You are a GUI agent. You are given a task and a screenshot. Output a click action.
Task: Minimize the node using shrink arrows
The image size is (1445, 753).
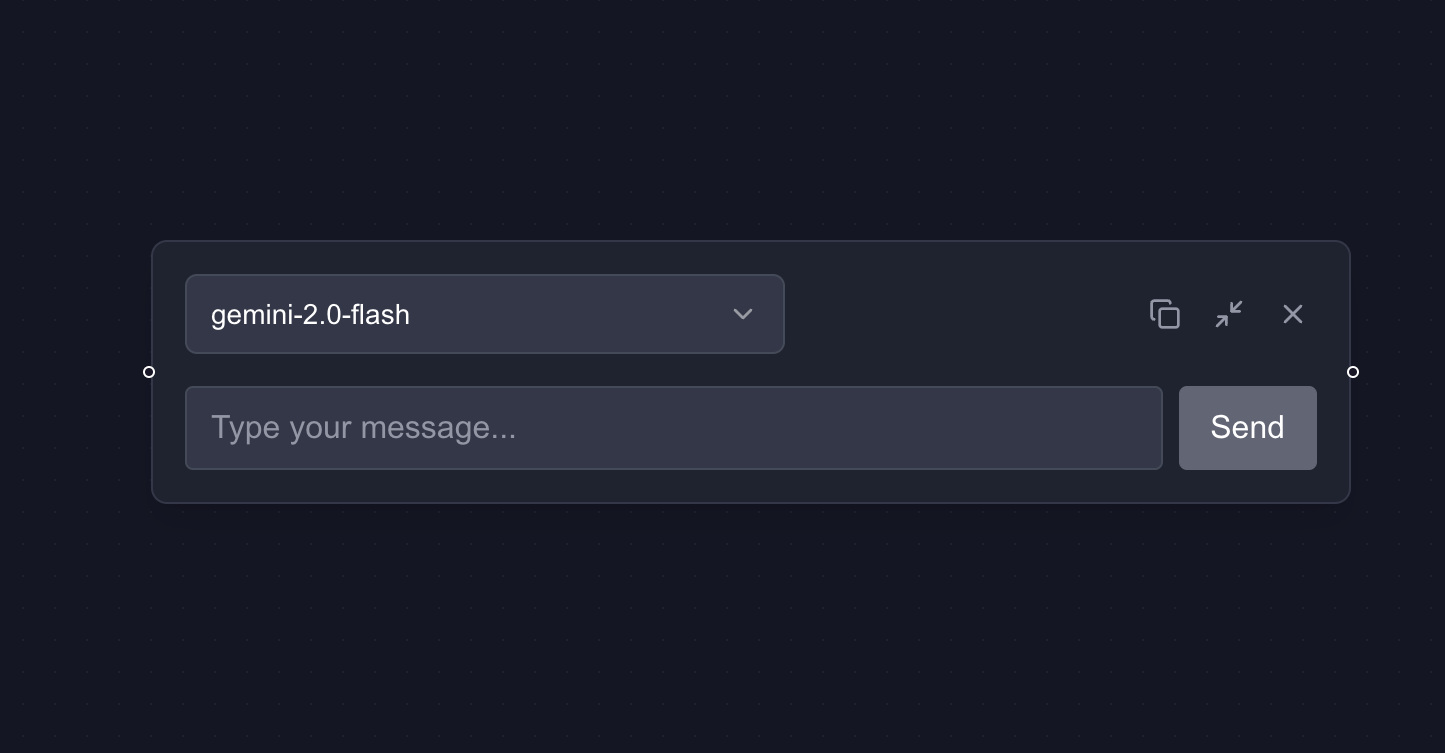click(1229, 314)
